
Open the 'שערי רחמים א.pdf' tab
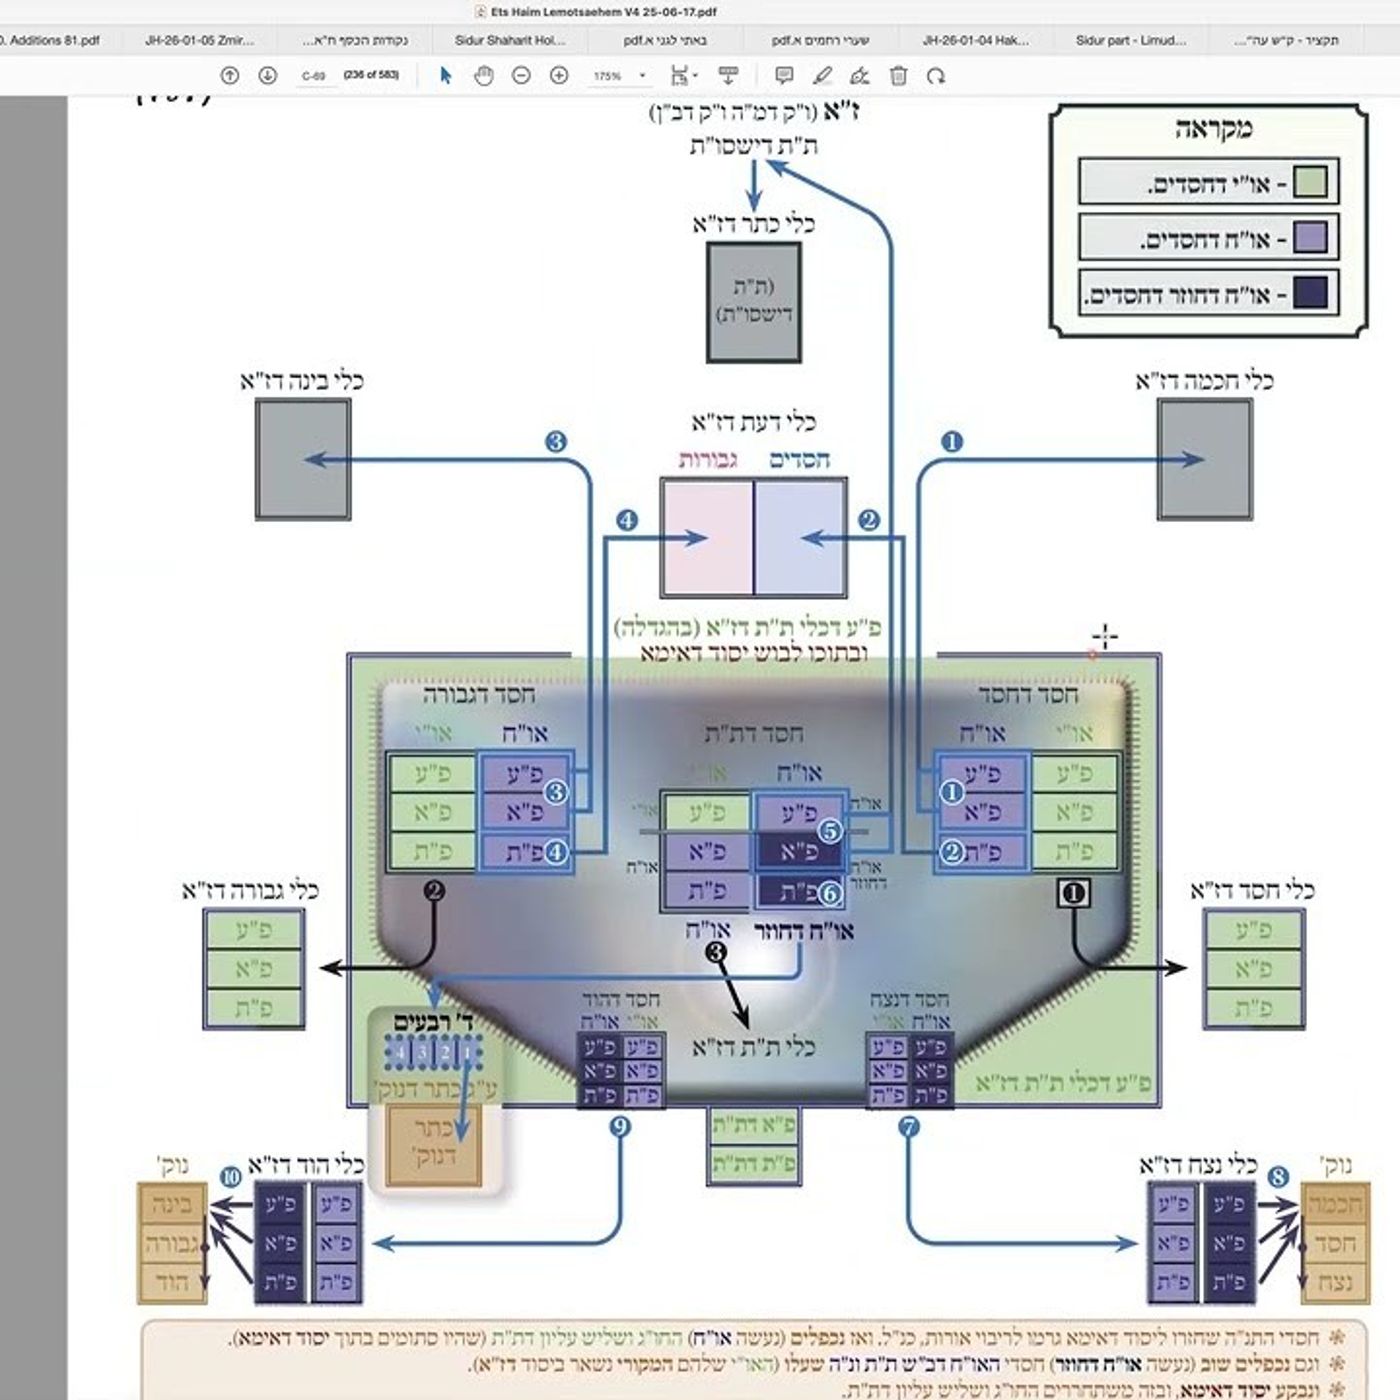(820, 41)
